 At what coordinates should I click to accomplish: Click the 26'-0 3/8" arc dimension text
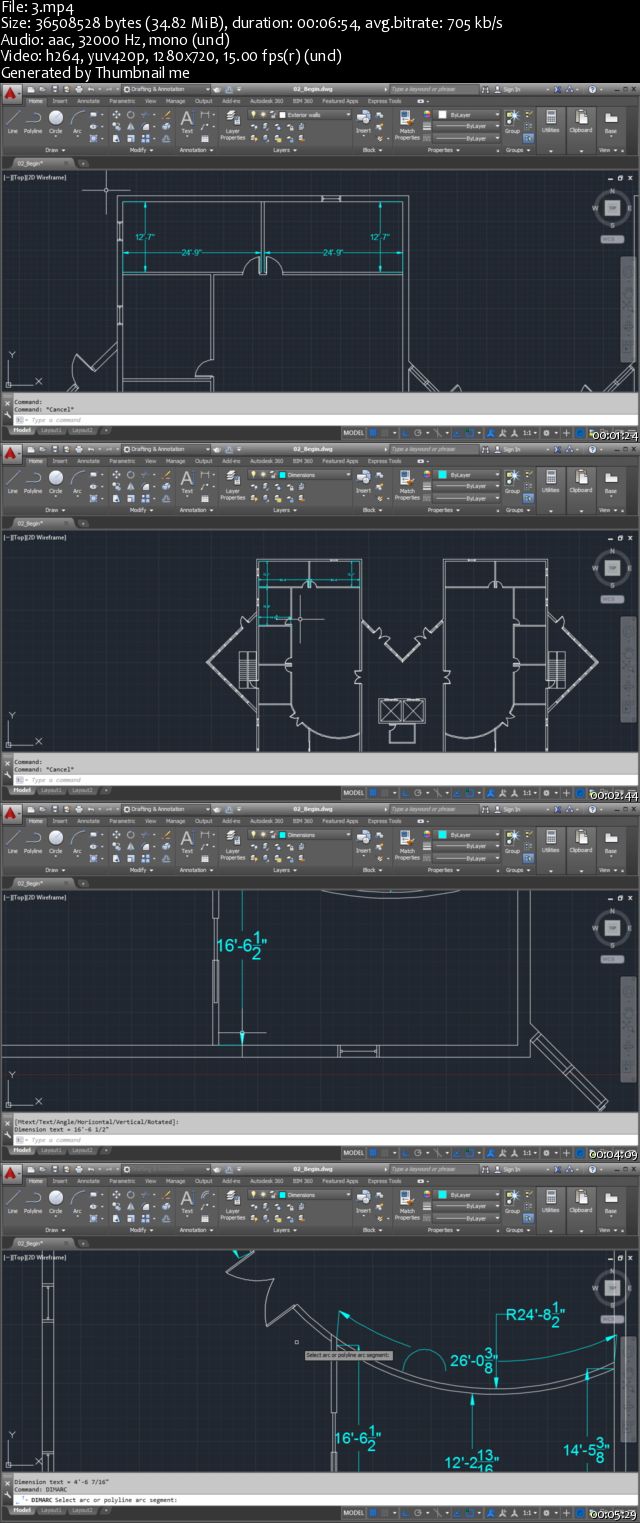point(476,1360)
